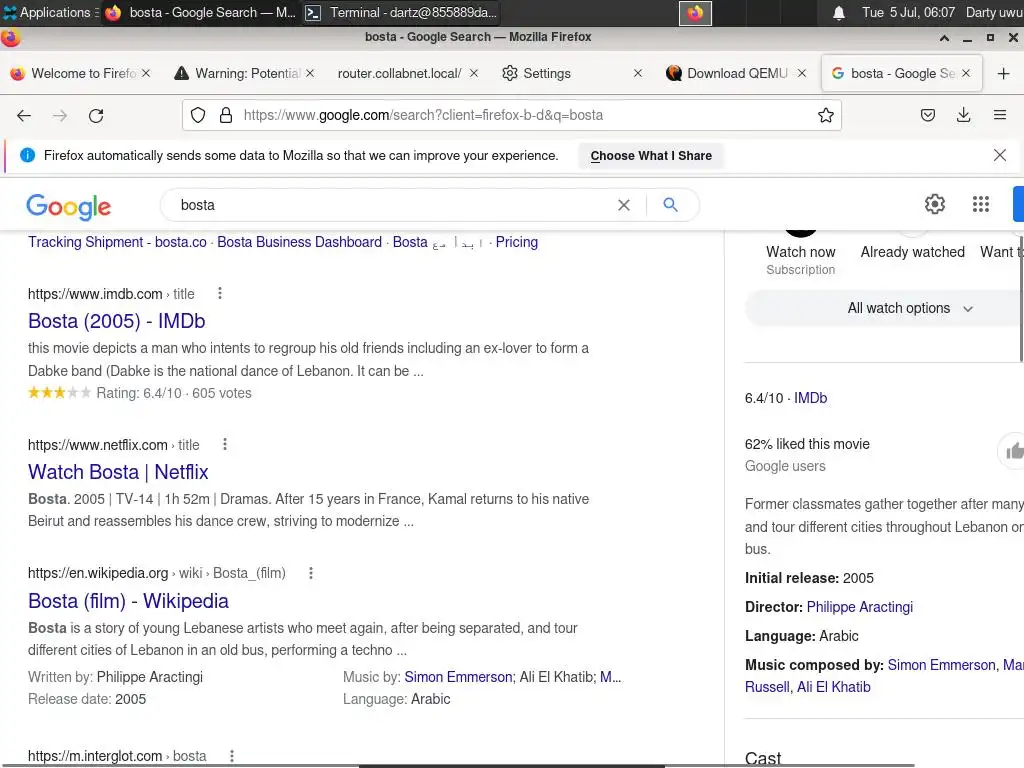Expand All watch options dropdown

pos(910,308)
